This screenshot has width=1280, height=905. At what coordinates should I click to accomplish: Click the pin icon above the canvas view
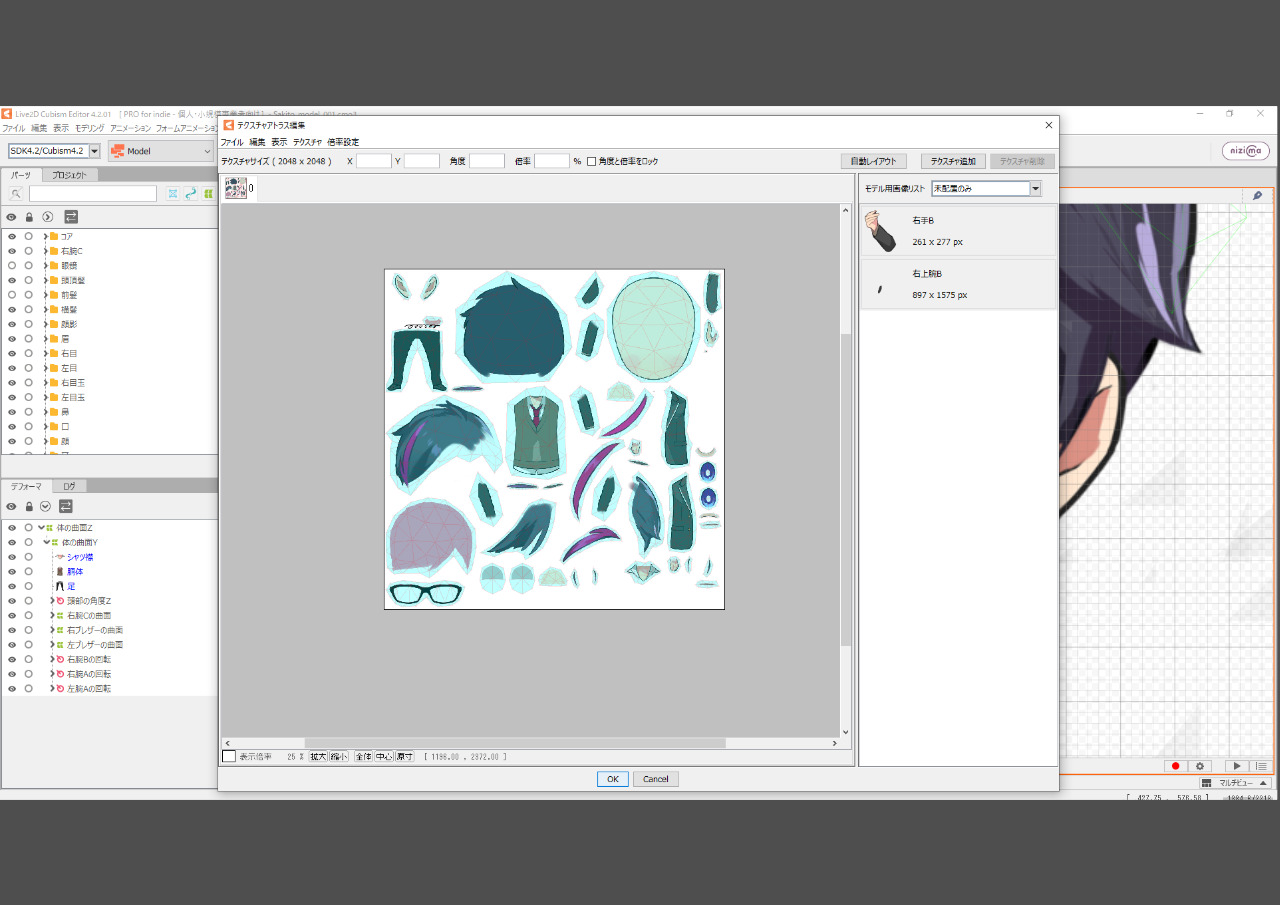click(1257, 195)
